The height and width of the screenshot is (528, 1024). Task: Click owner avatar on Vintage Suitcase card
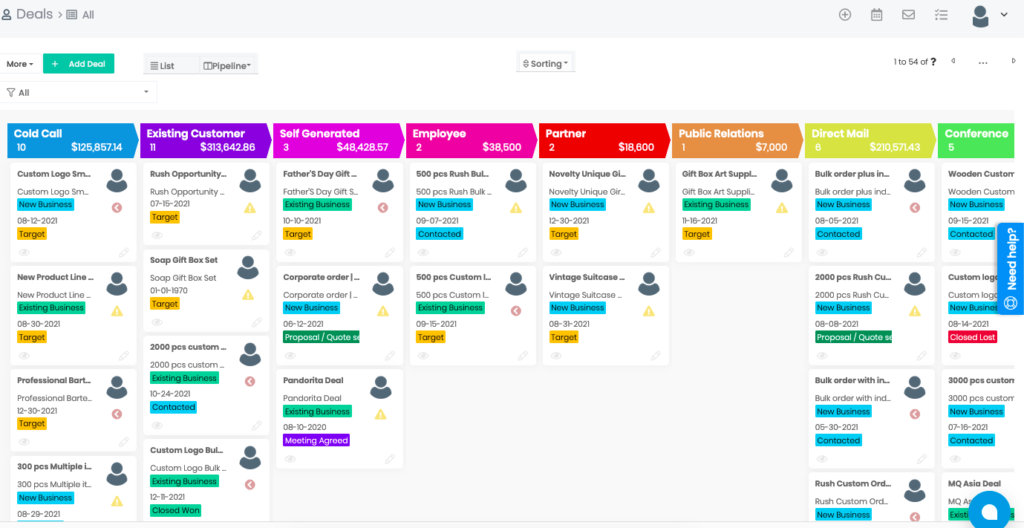pyautogui.click(x=648, y=284)
